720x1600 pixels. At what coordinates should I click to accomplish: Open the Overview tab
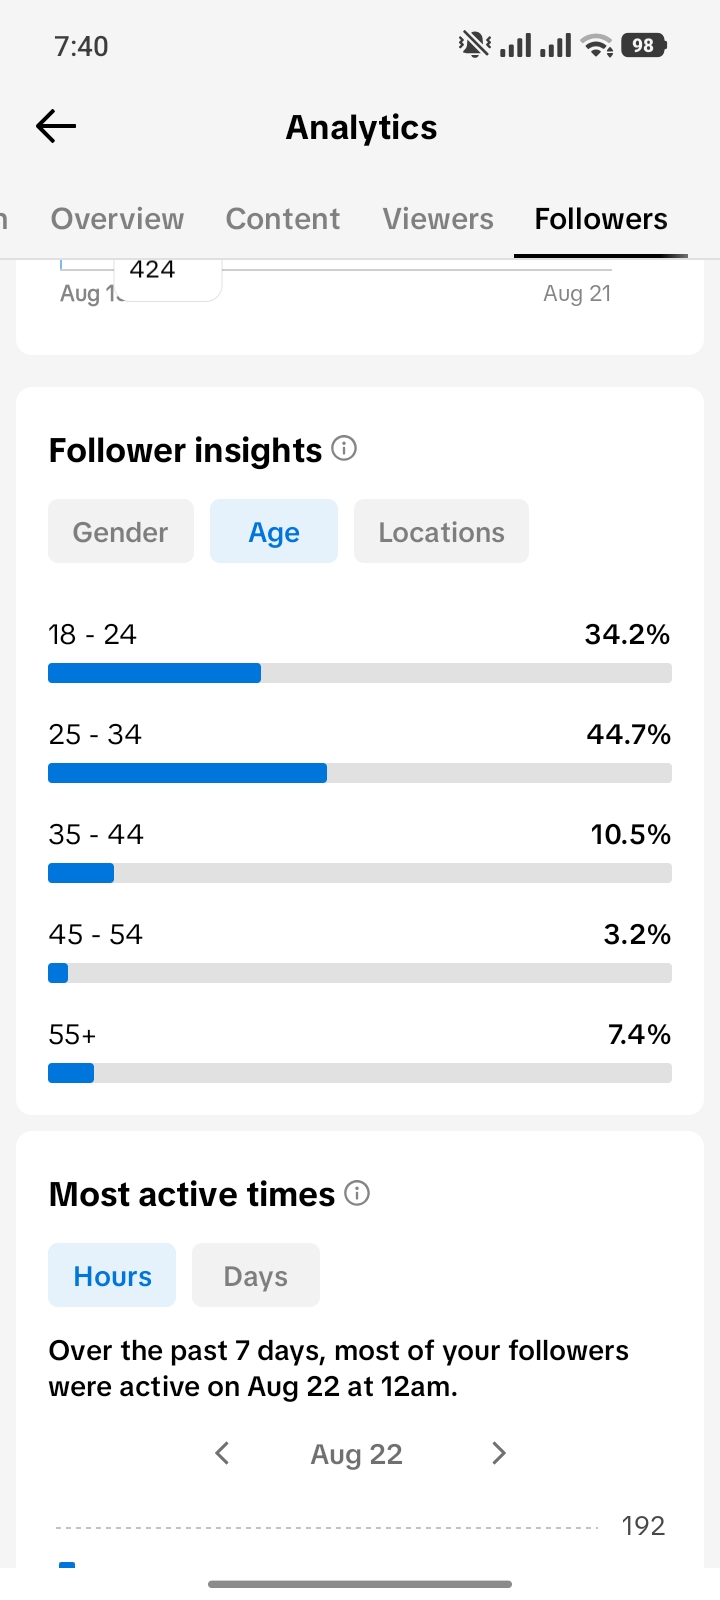(118, 219)
